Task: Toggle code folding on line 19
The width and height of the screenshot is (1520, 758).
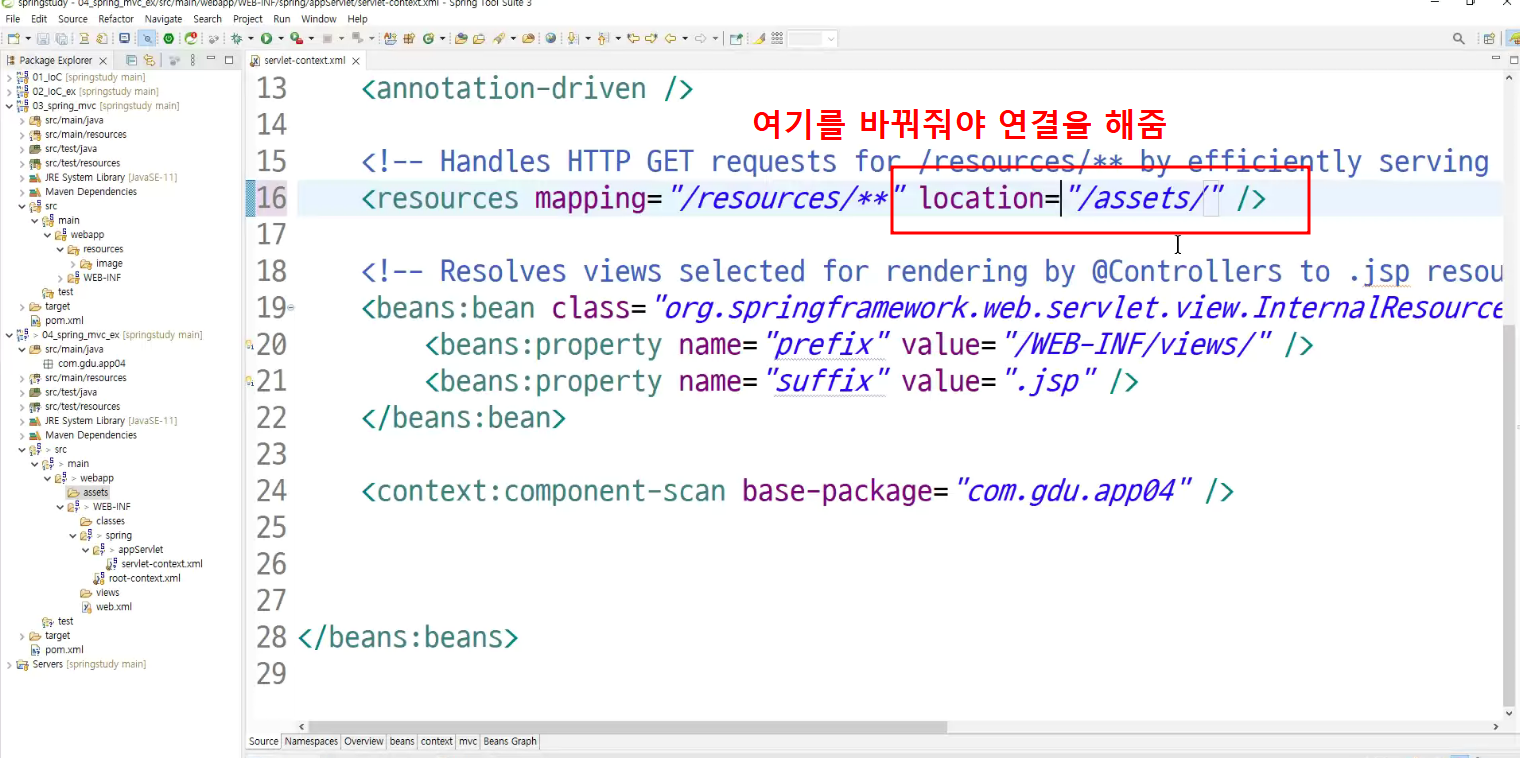Action: [x=291, y=308]
